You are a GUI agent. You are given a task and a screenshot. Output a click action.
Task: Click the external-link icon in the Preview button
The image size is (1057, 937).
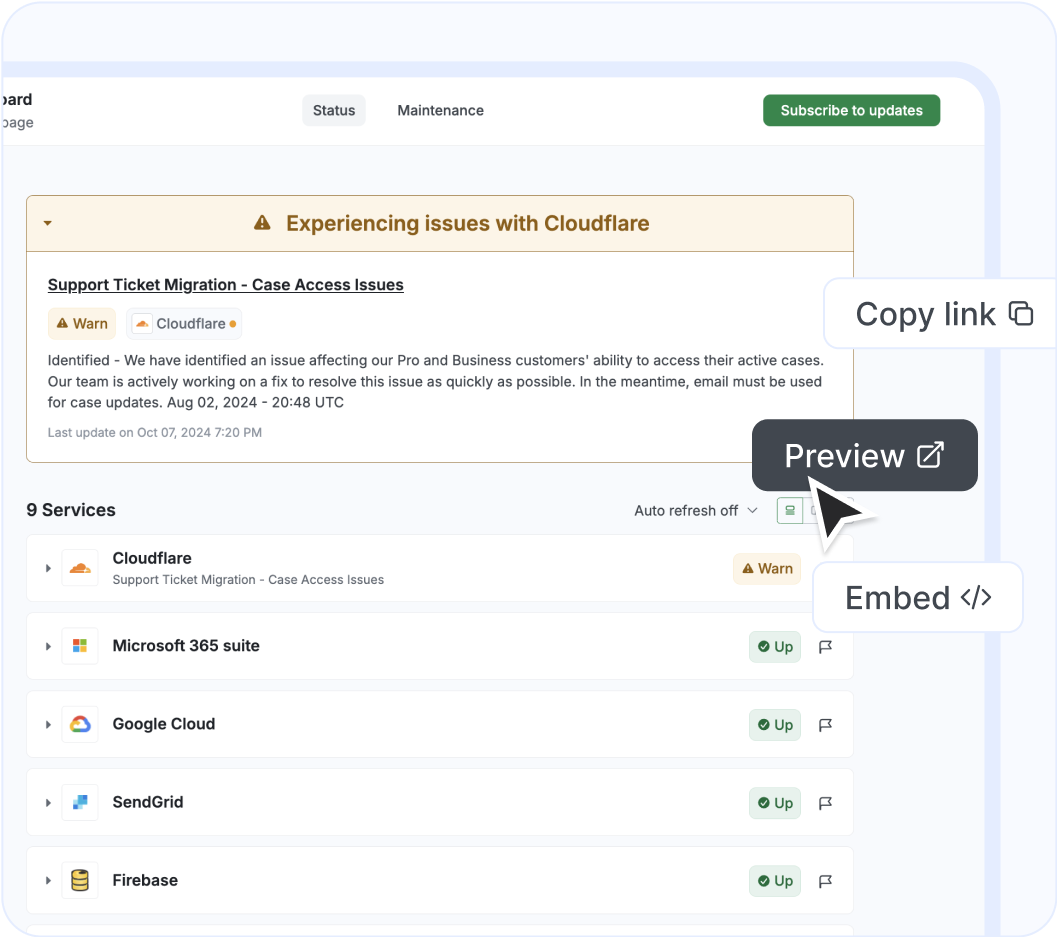pos(929,455)
